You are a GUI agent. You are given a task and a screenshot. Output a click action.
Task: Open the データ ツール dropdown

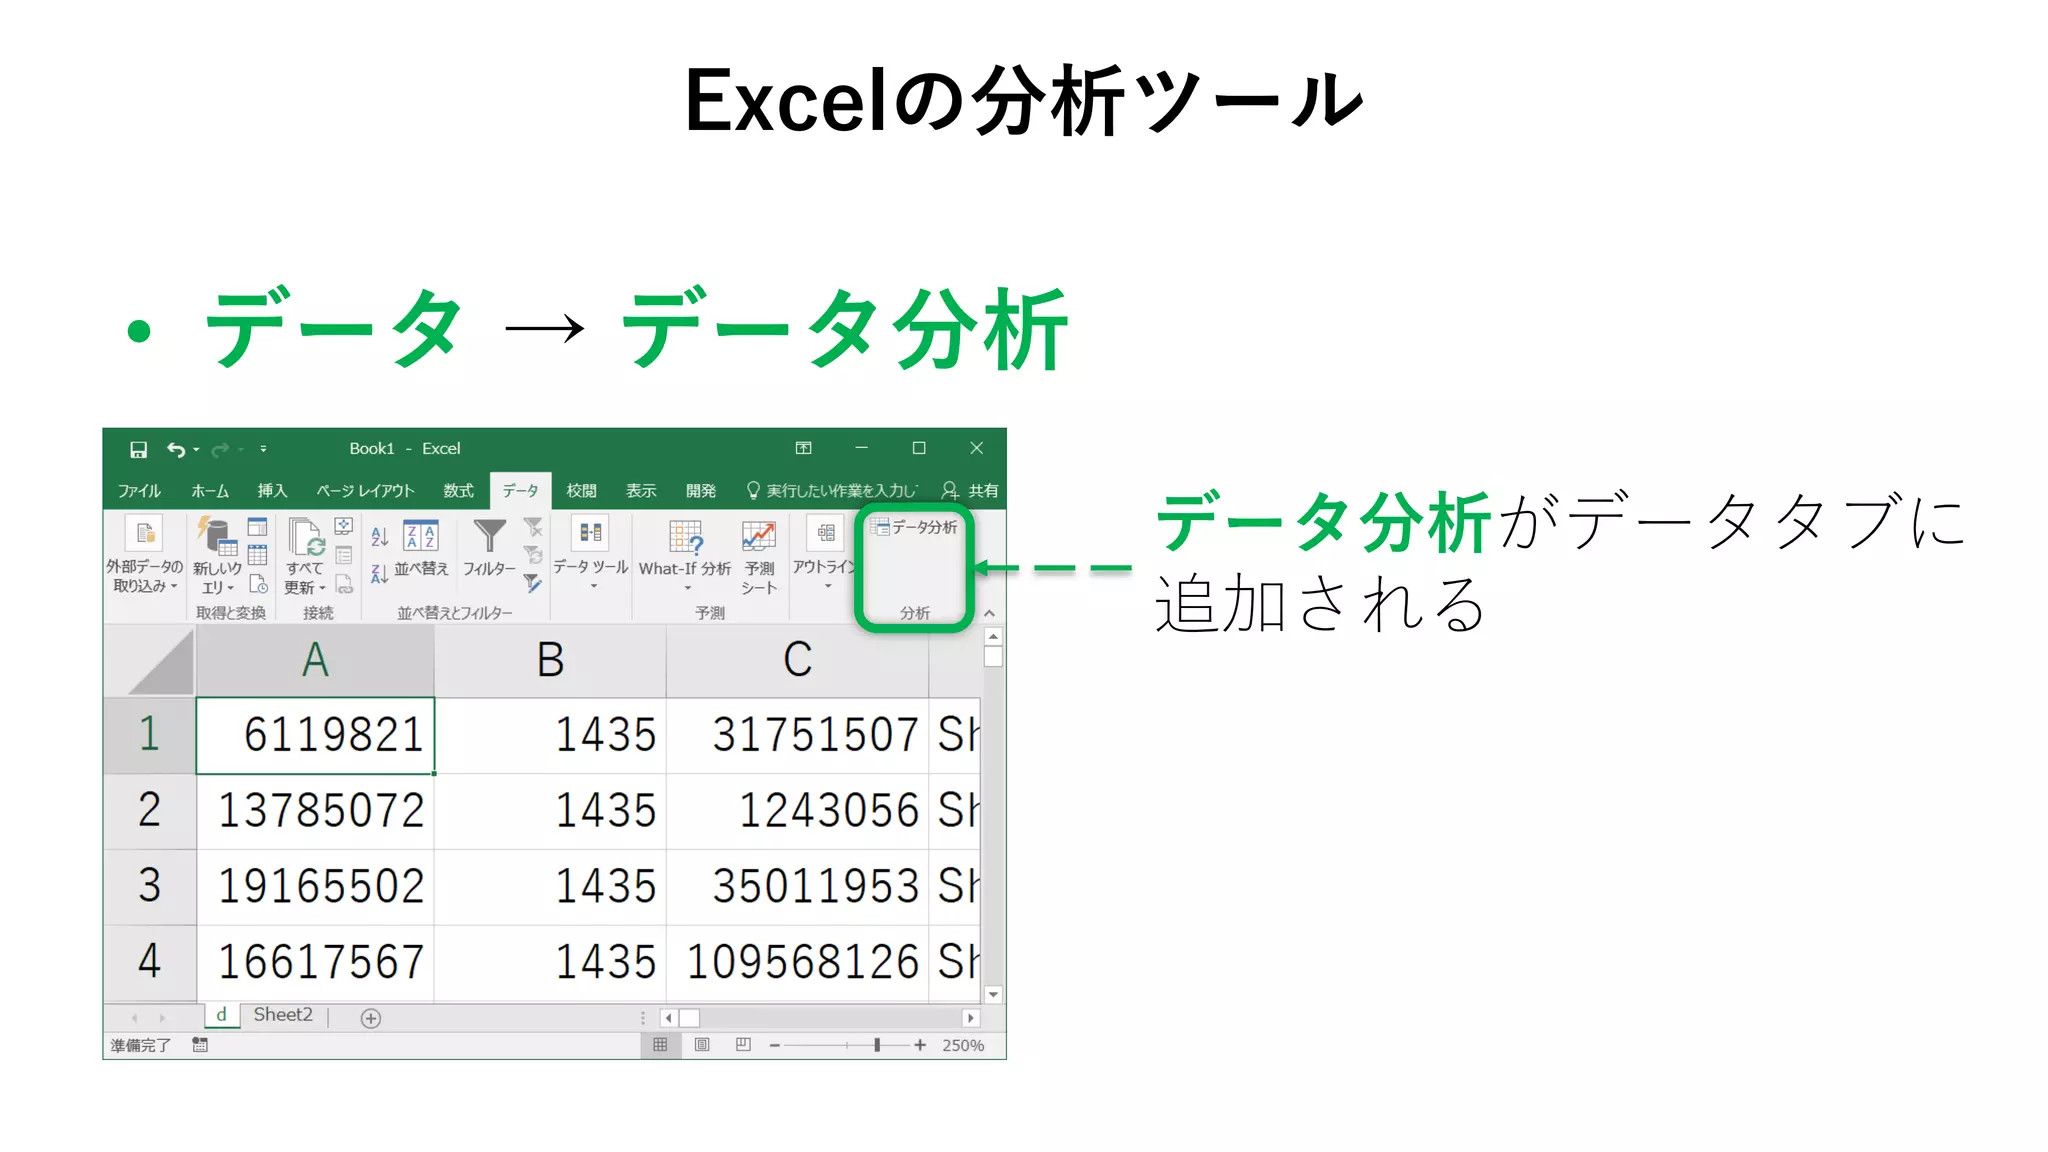pyautogui.click(x=590, y=553)
